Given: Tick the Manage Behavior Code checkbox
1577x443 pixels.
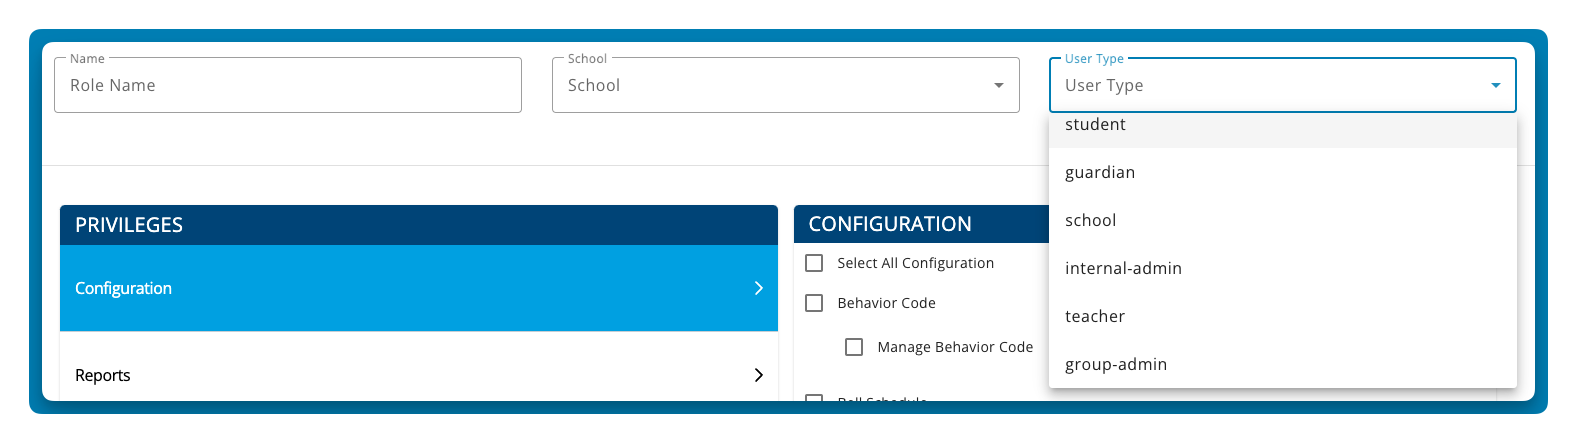Looking at the screenshot, I should 854,347.
